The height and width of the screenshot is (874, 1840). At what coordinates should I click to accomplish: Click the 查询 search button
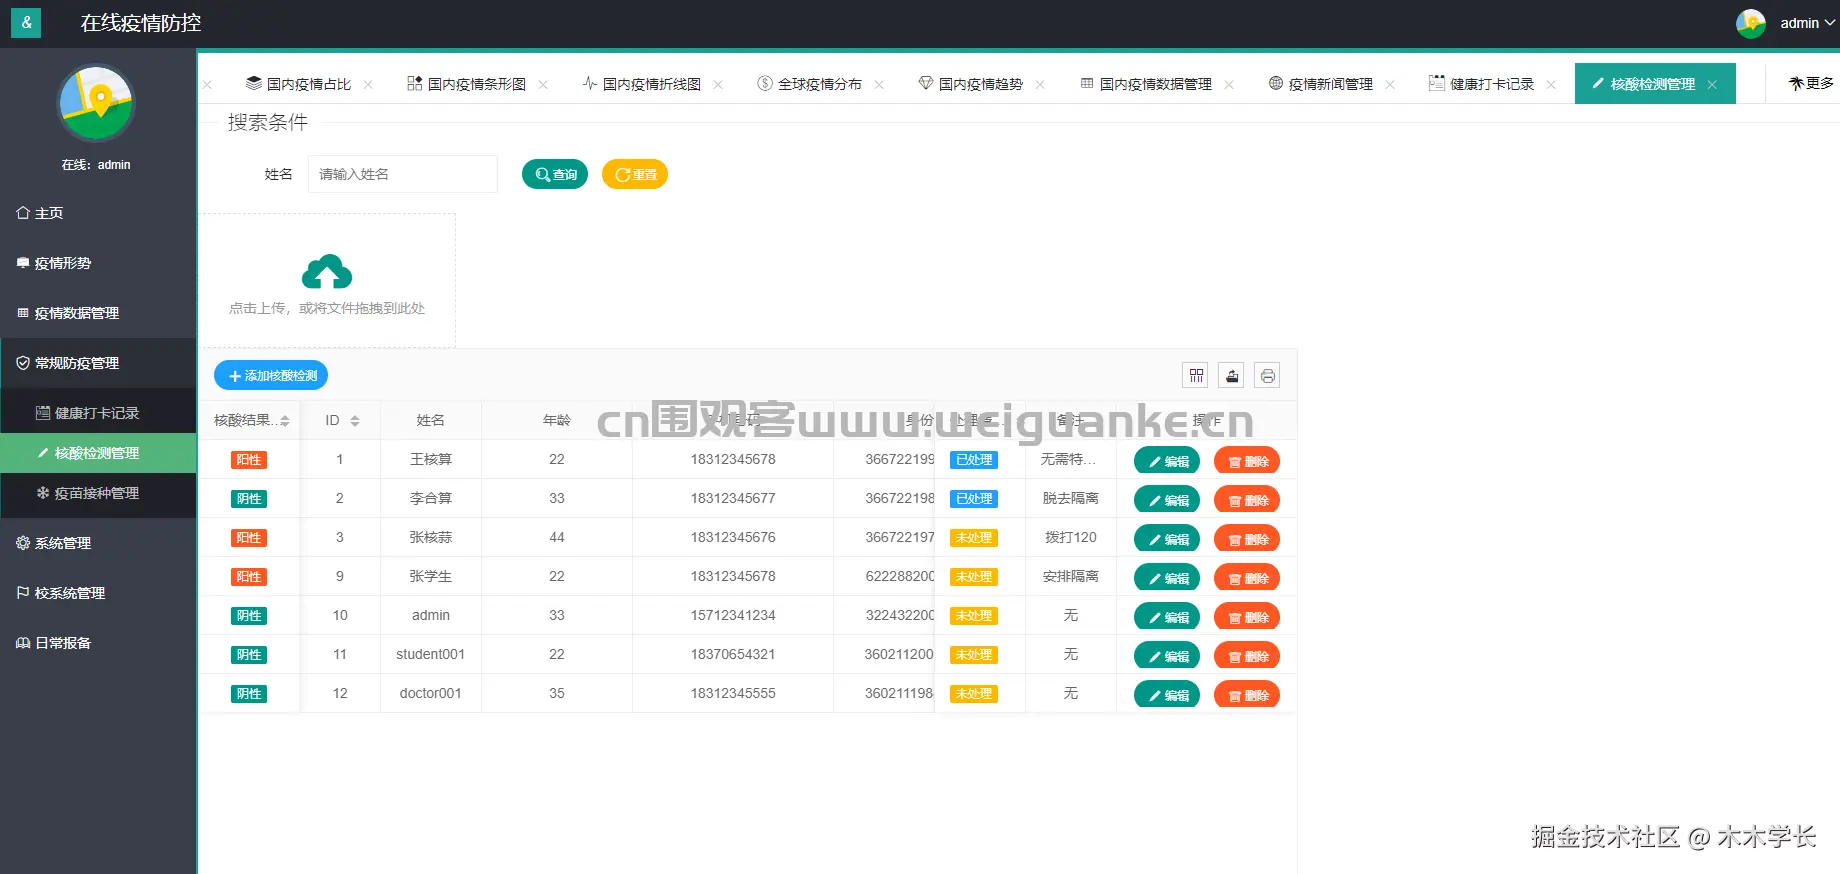(x=555, y=174)
